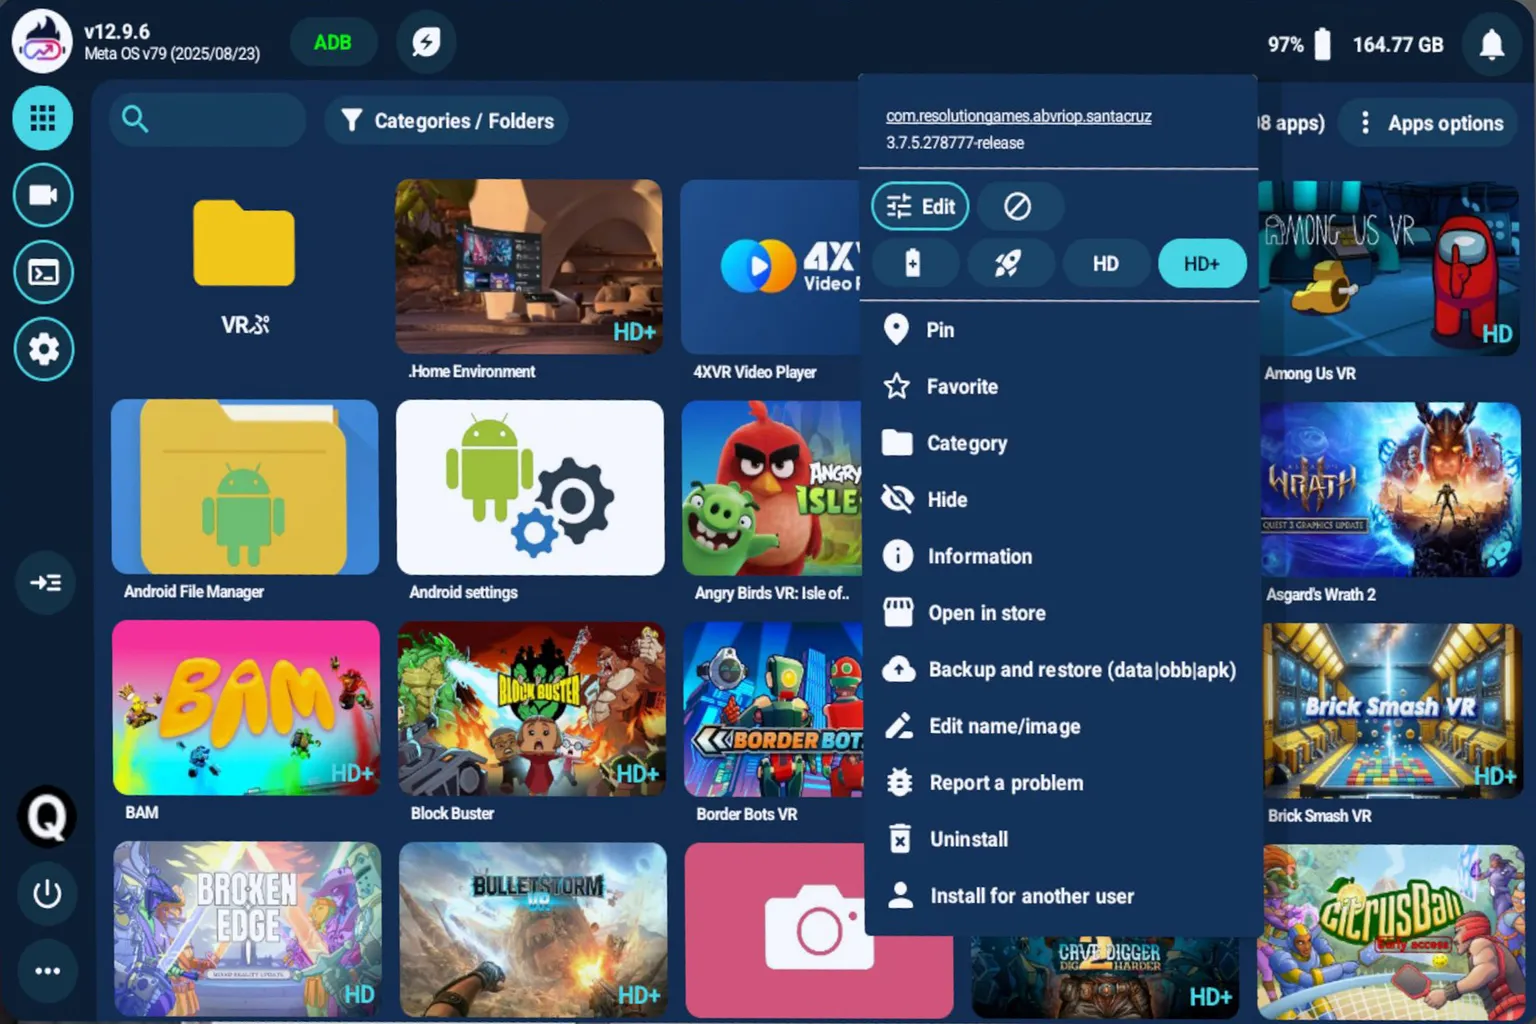Choose Hide from the context menu
1536x1024 pixels.
(x=1060, y=499)
